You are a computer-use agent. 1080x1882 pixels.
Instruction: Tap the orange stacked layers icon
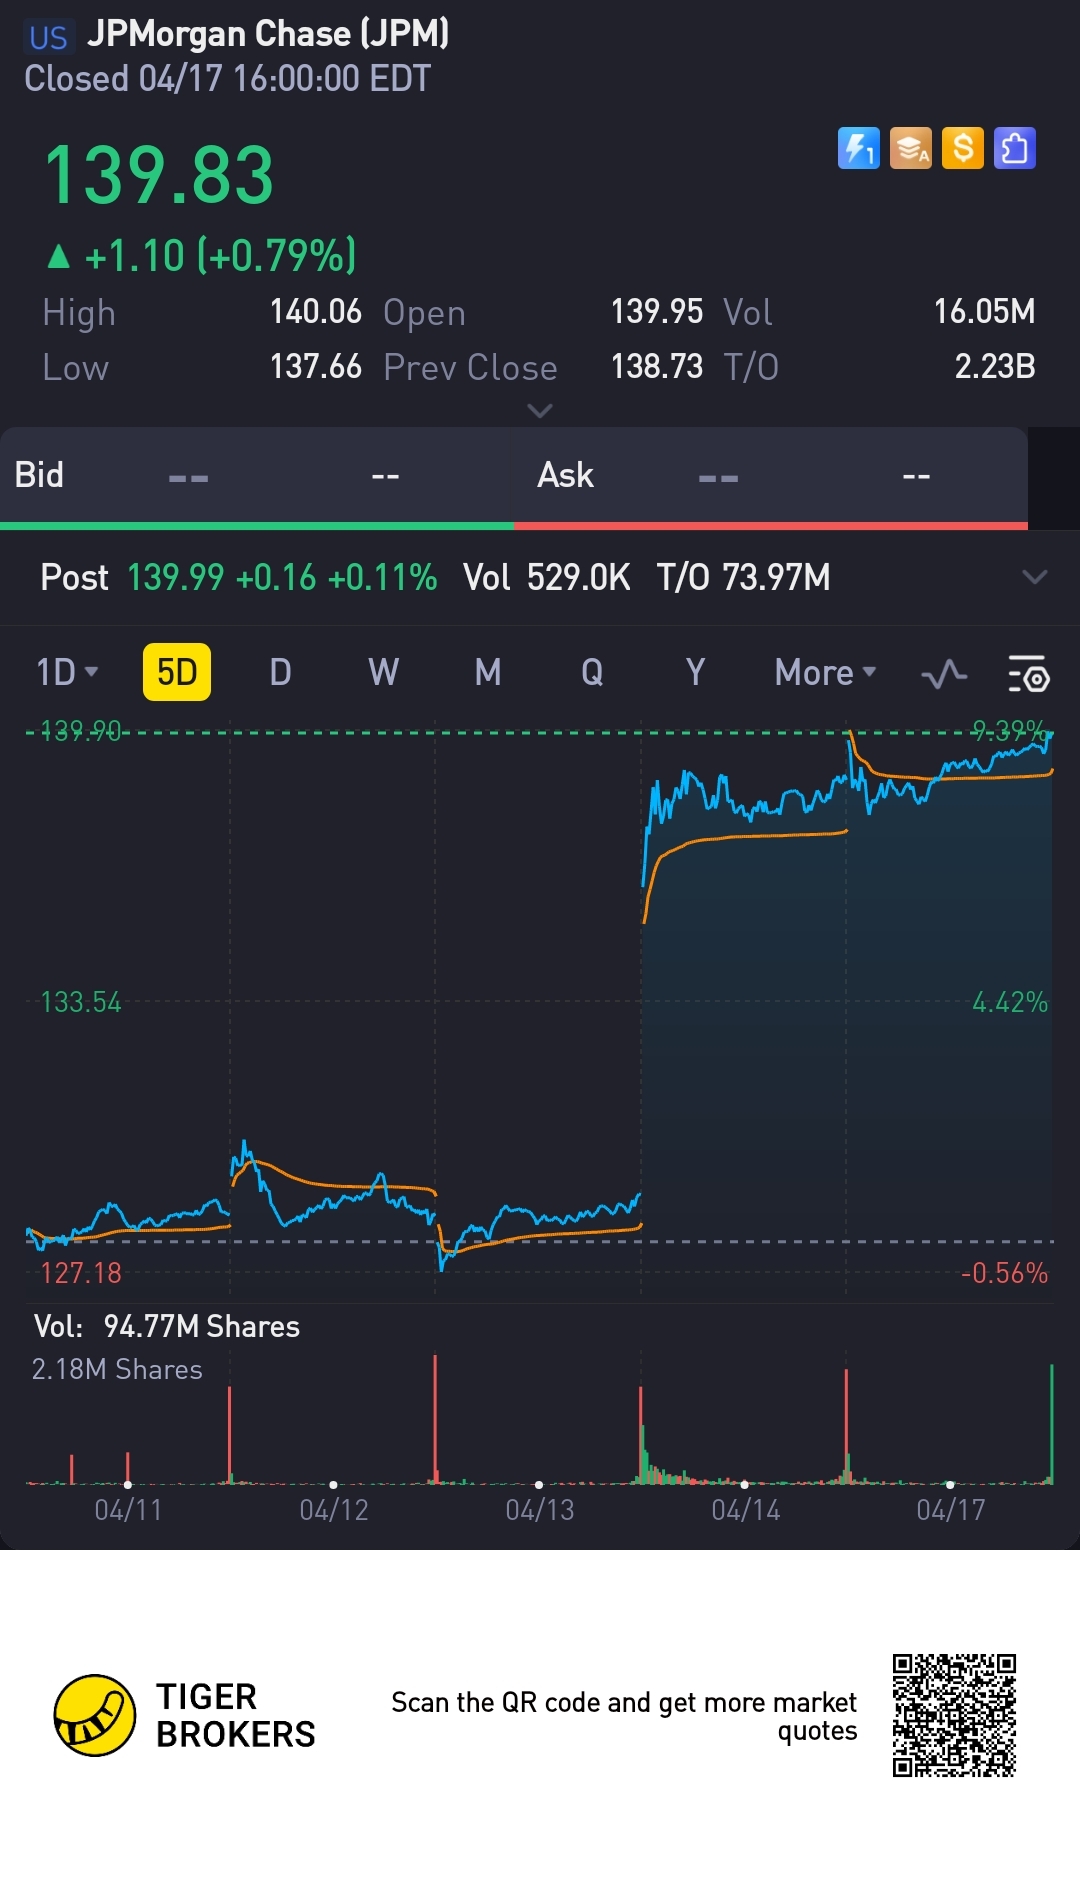click(x=910, y=149)
